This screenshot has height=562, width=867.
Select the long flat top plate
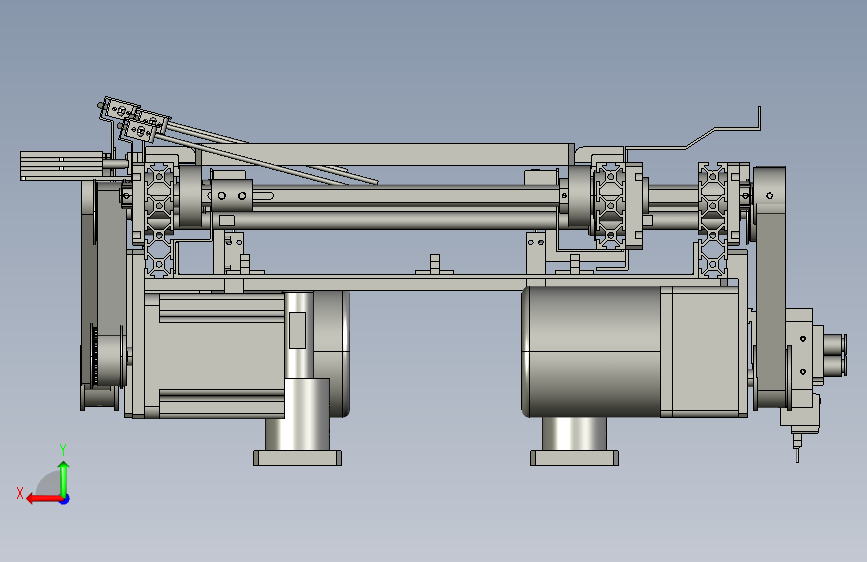[x=387, y=154]
